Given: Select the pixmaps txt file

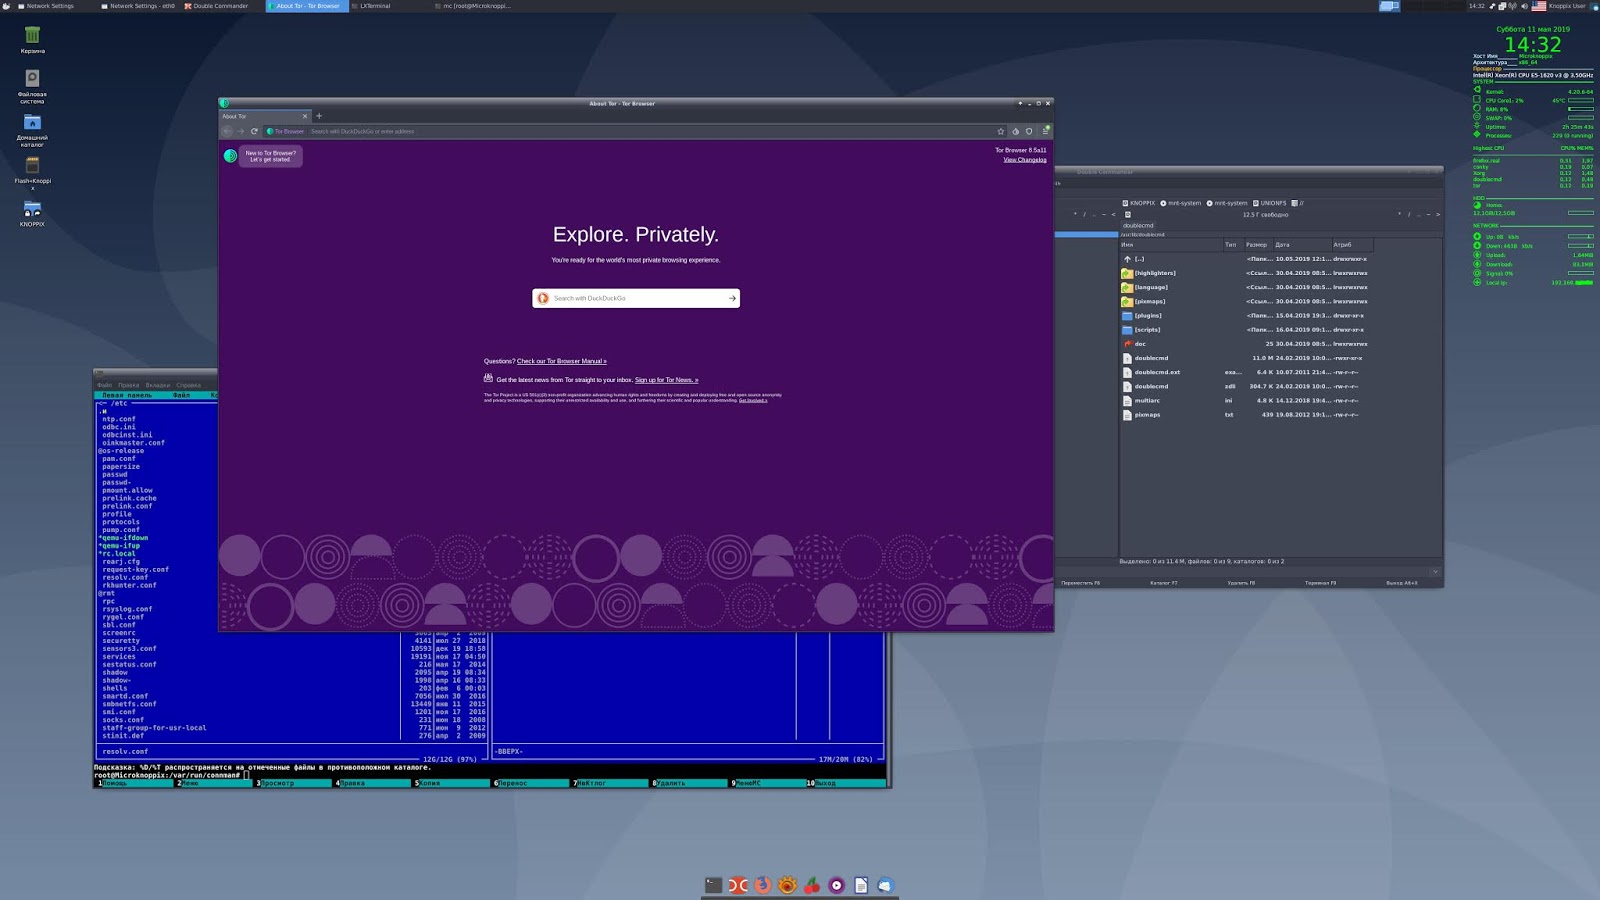Looking at the screenshot, I should click(1280, 415).
